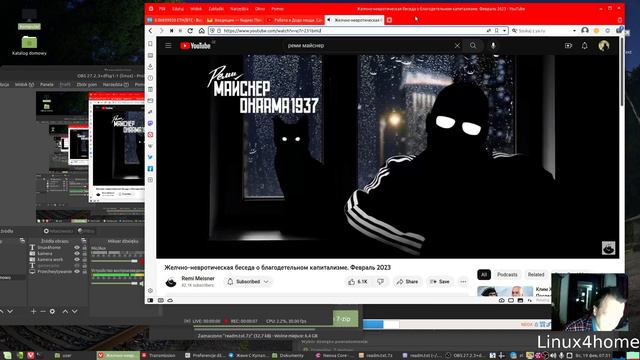Viewport: 640px width, 360px height.
Task: Move OBS source up with arrow
Action: (65, 311)
